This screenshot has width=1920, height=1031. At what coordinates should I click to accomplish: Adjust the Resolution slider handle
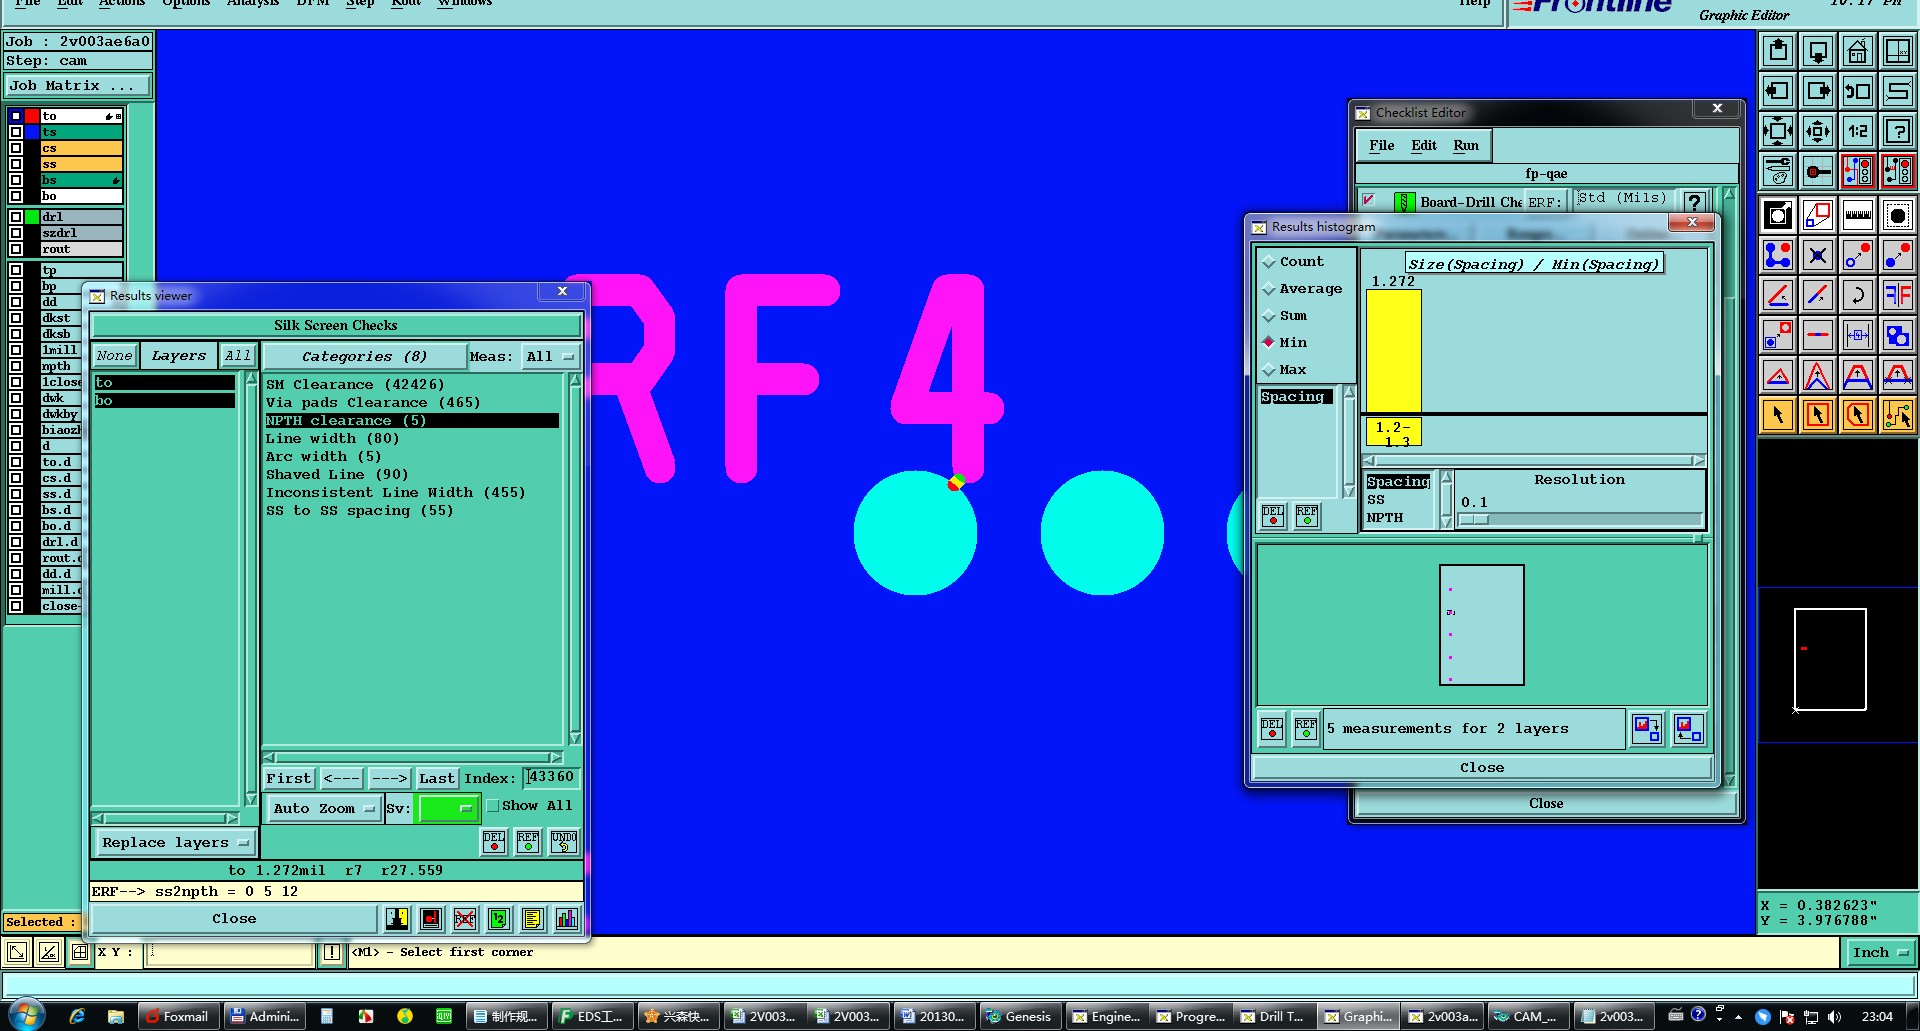click(x=1474, y=520)
